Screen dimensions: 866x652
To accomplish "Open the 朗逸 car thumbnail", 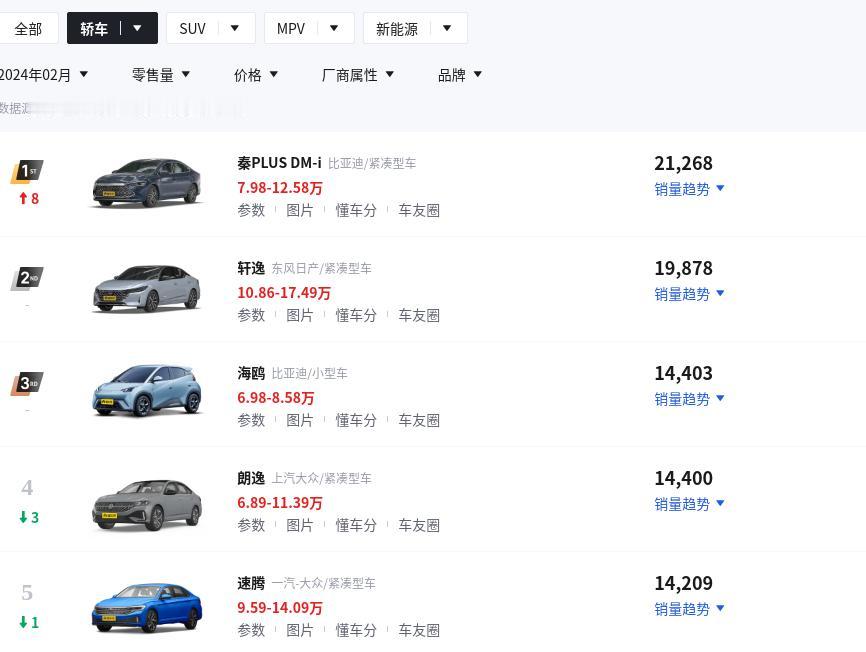I will click(x=146, y=505).
